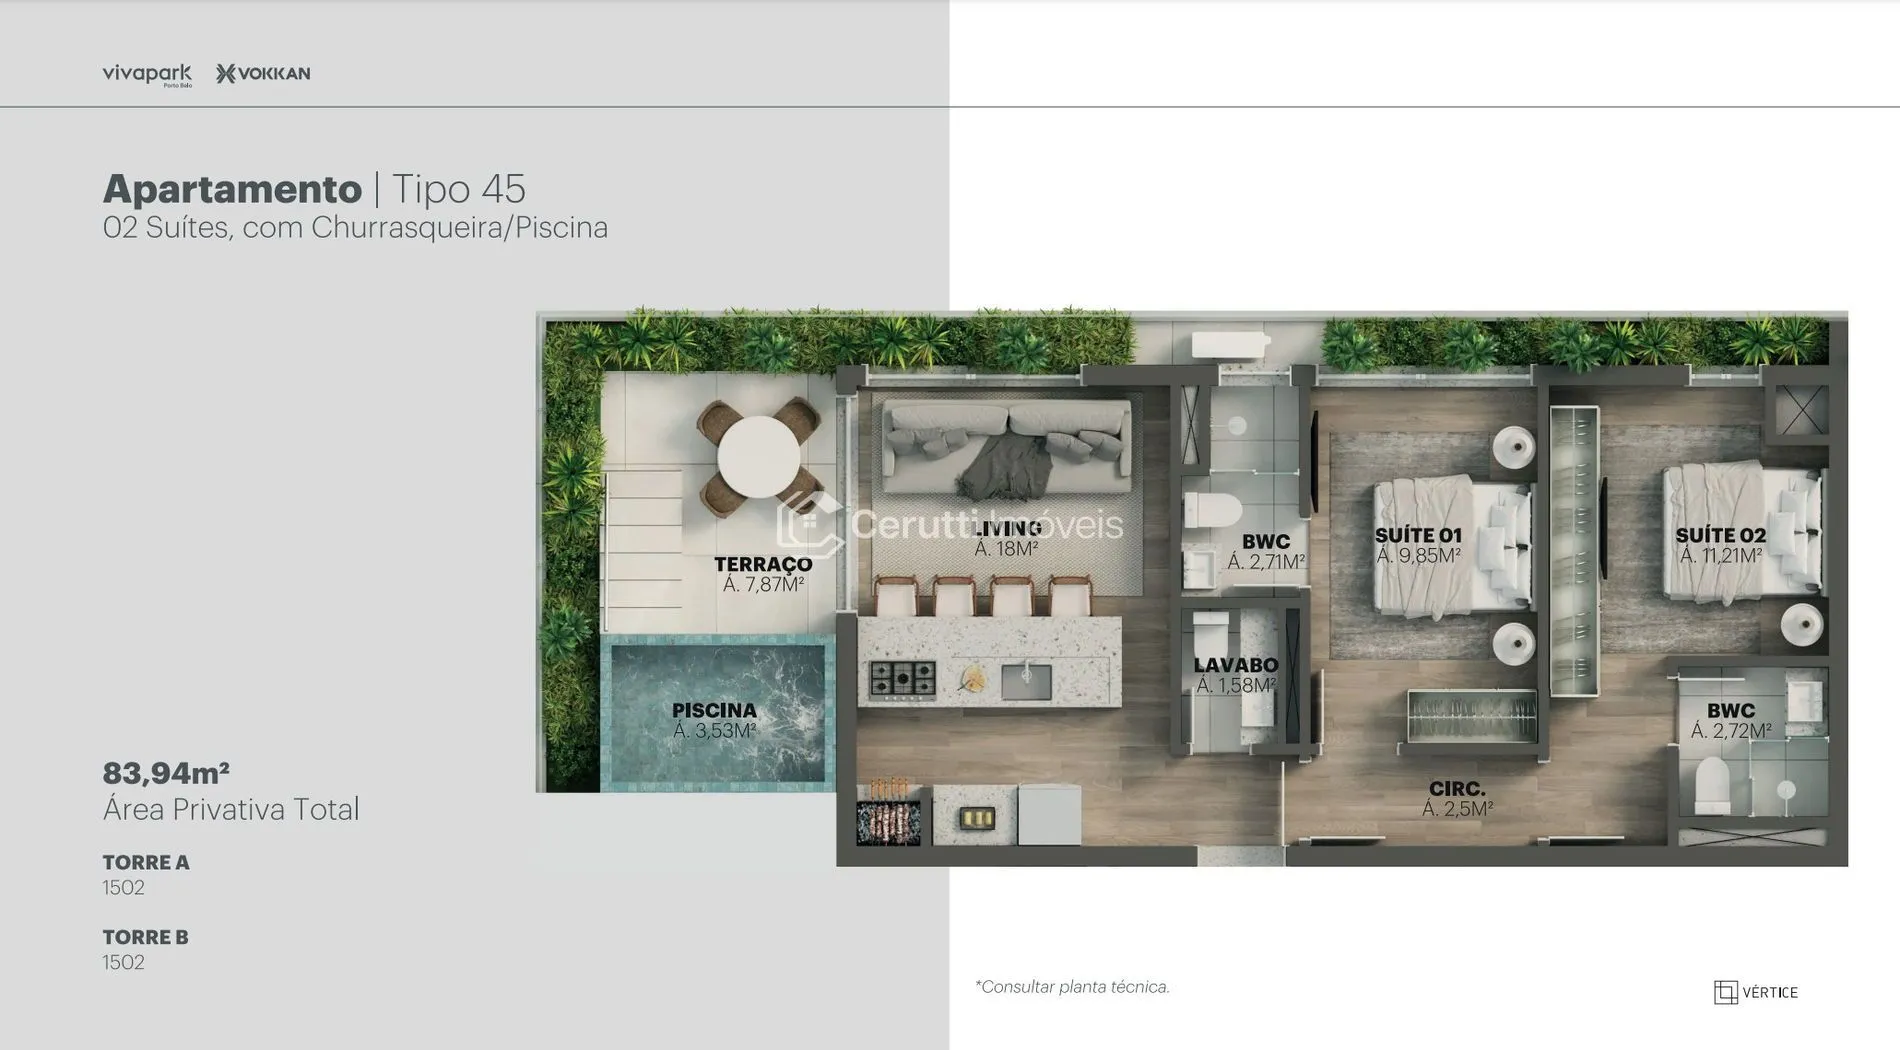This screenshot has height=1050, width=1900.
Task: Click the LAVABO room label
Action: point(1235,665)
